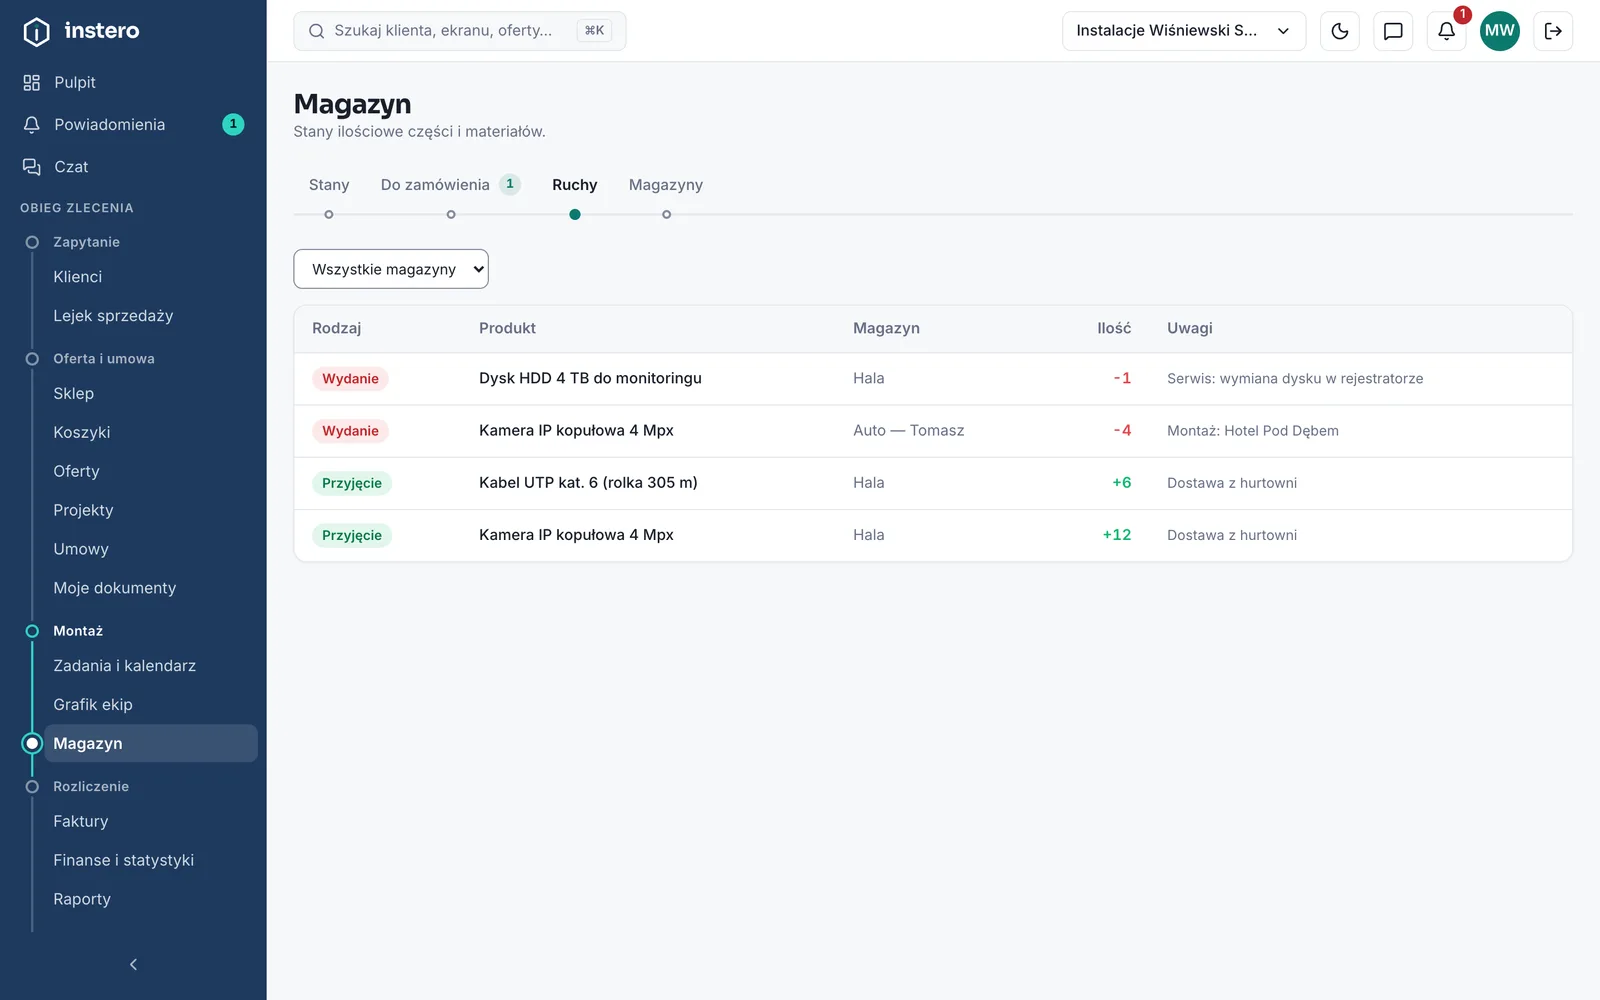Image resolution: width=1600 pixels, height=1000 pixels.
Task: Collapse the sidebar with the chevron
Action: point(133,964)
